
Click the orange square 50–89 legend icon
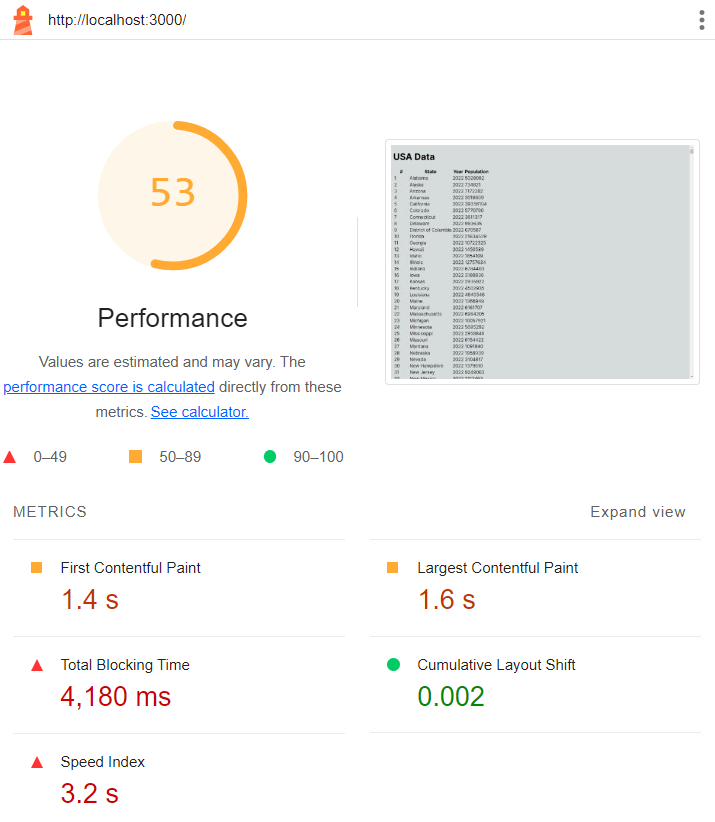[135, 457]
